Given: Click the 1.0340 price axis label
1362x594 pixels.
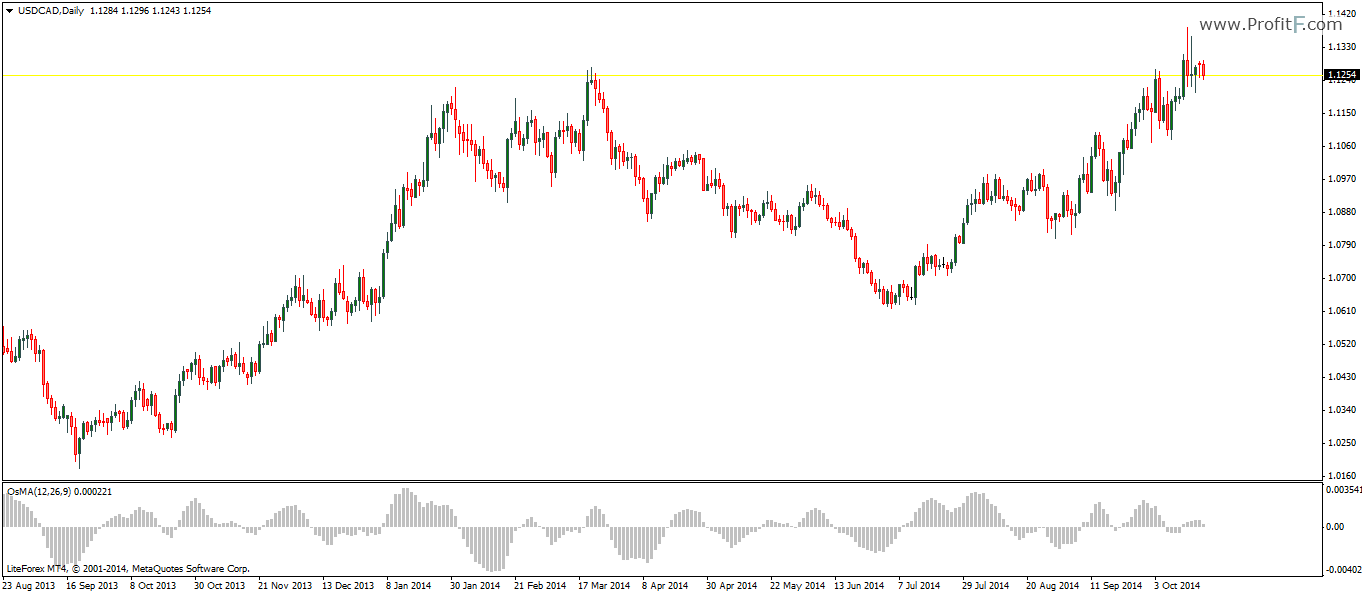Looking at the screenshot, I should (1341, 410).
